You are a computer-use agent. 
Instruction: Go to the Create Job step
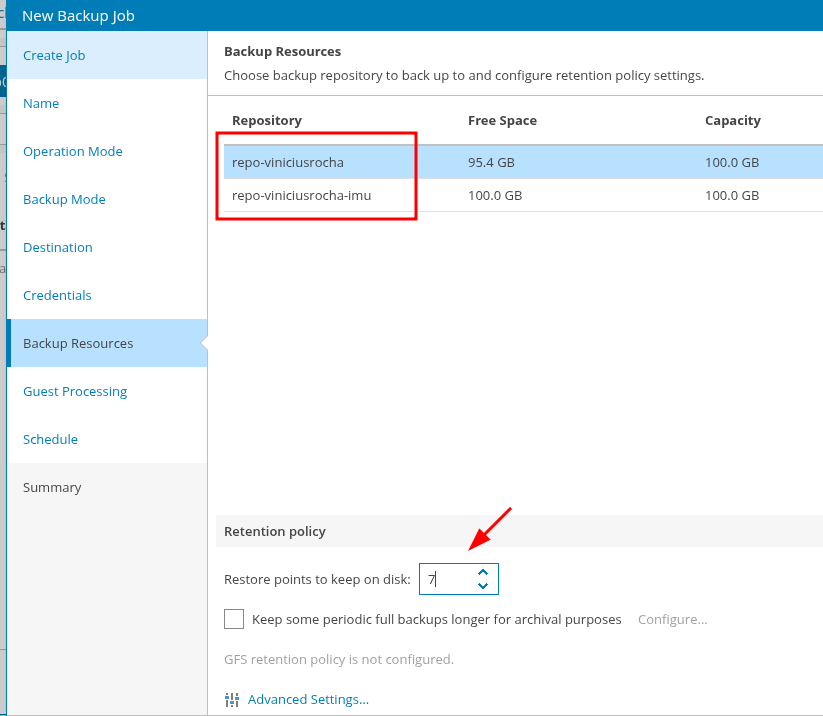54,55
